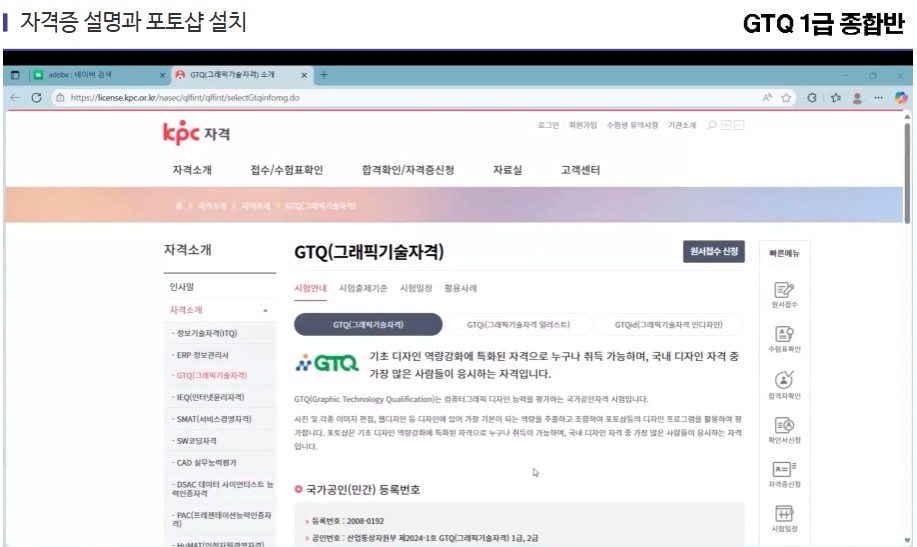Viewport: 917px width, 547px height.
Task: Select GTQ(그래픽기술자격) pill button
Action: 368,325
